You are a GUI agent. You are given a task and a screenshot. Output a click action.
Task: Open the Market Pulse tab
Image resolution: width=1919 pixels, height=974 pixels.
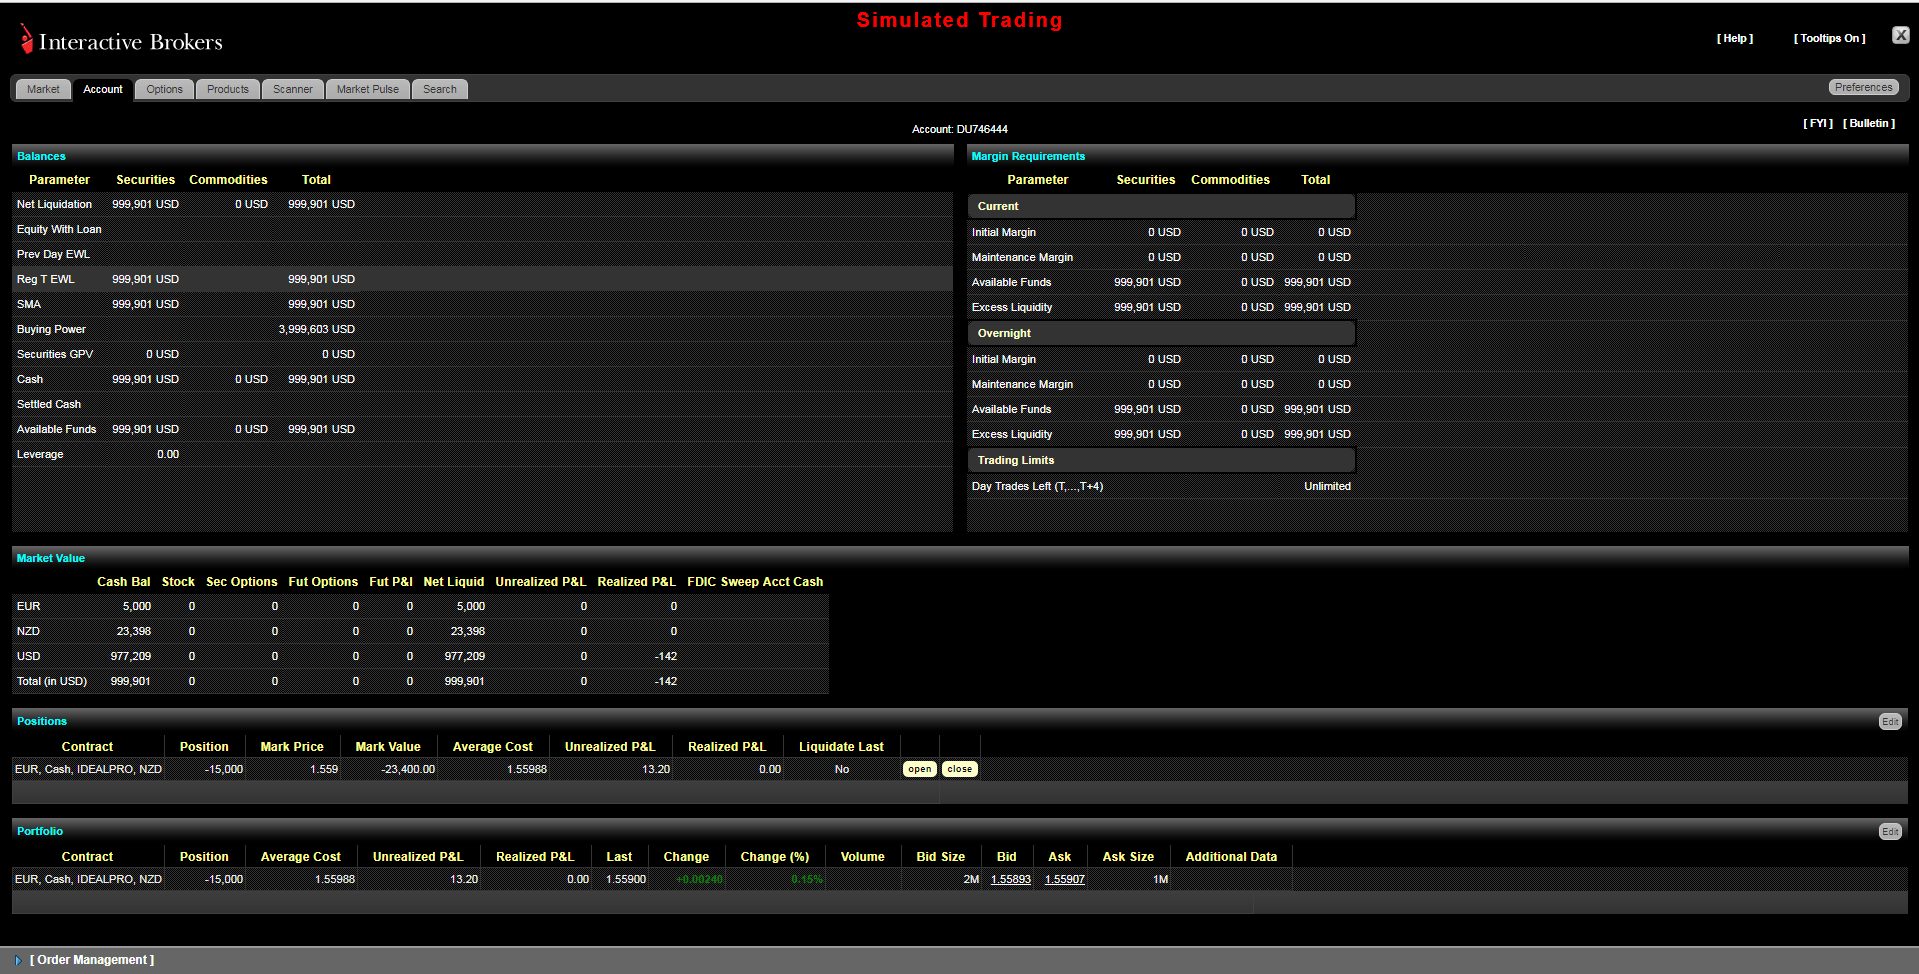point(367,89)
